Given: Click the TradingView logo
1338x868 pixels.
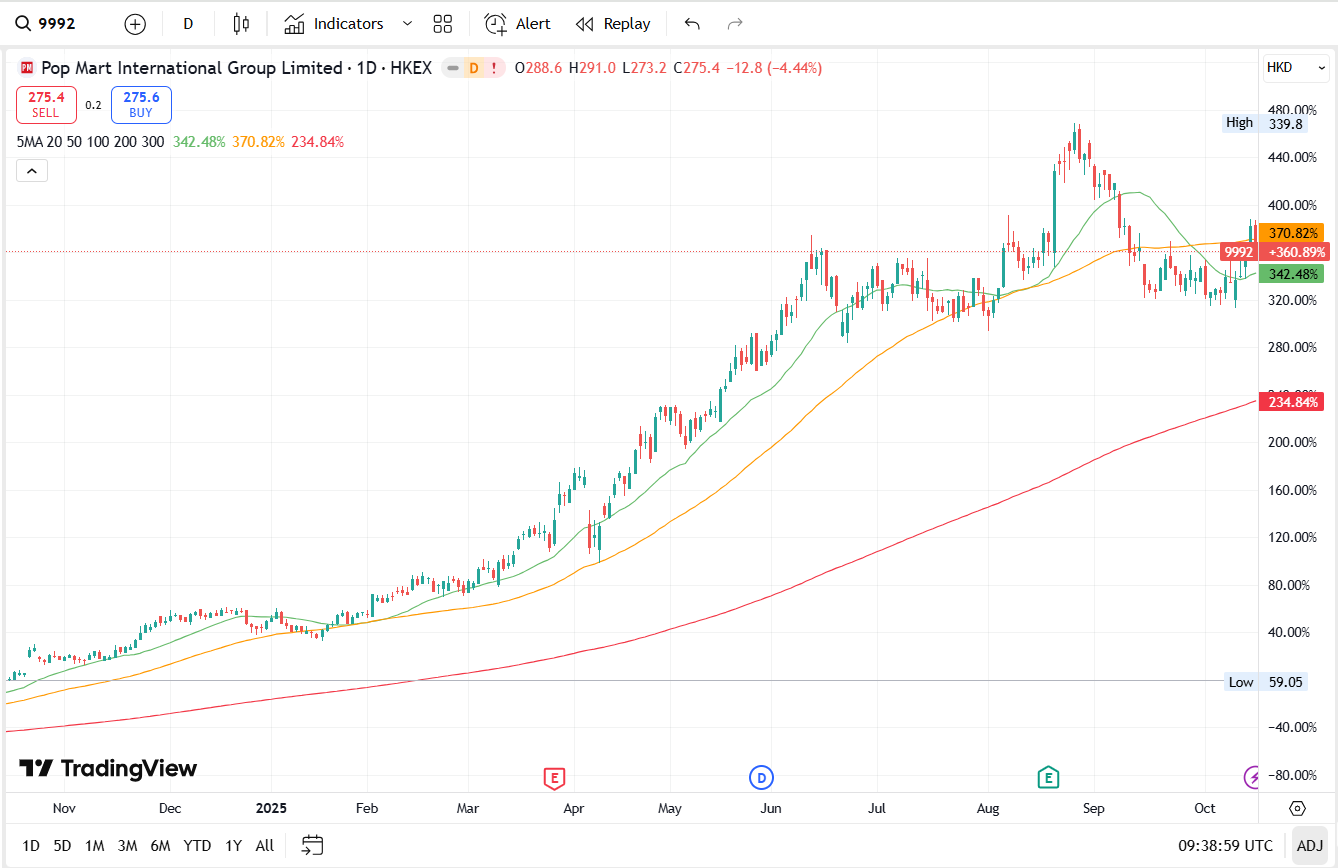Looking at the screenshot, I should (x=108, y=768).
